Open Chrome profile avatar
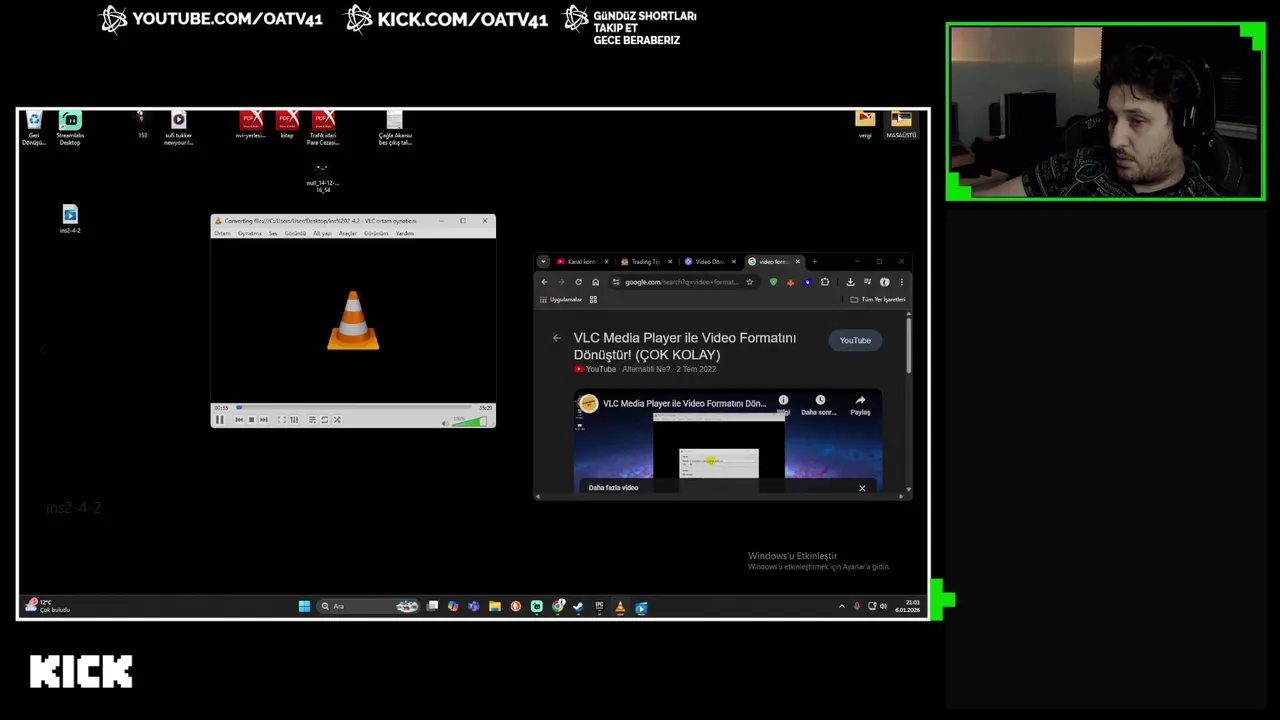1280x720 pixels. coord(884,282)
